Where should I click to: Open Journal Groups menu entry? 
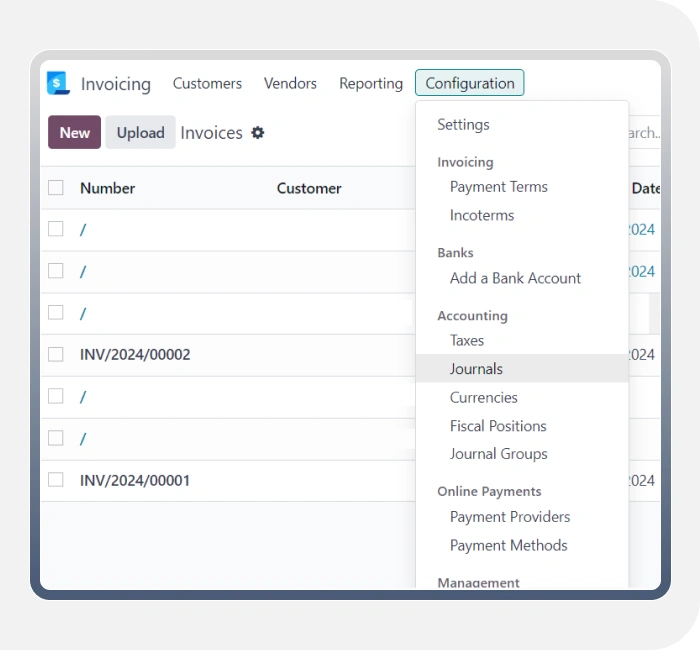499,454
